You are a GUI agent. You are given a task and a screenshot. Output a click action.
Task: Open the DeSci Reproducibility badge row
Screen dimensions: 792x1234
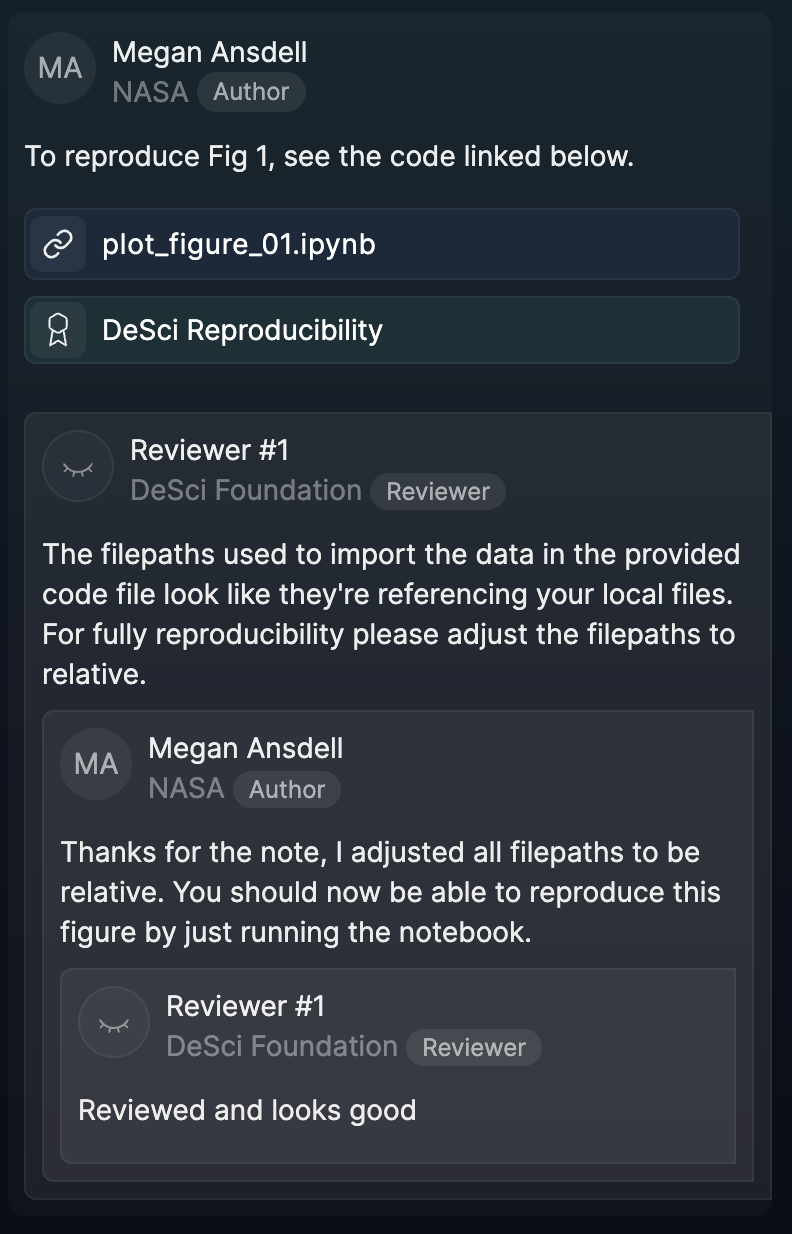(242, 330)
